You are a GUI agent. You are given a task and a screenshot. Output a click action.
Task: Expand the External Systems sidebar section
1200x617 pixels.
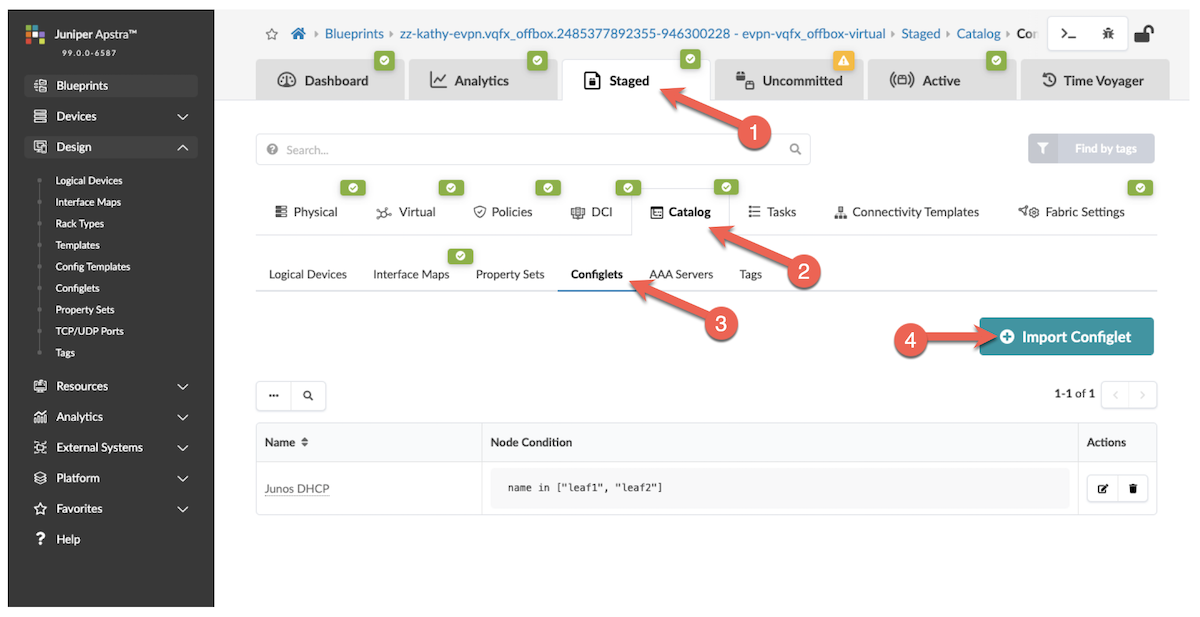pyautogui.click(x=110, y=447)
